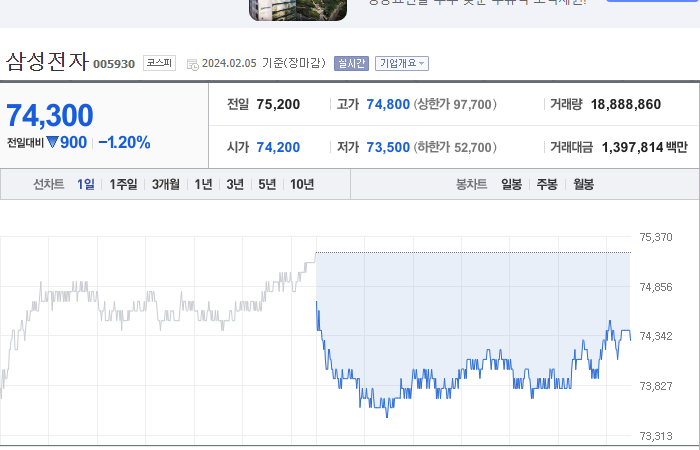The height and width of the screenshot is (450, 700).
Task: Click the down-triangle price change icon
Action: 52,142
